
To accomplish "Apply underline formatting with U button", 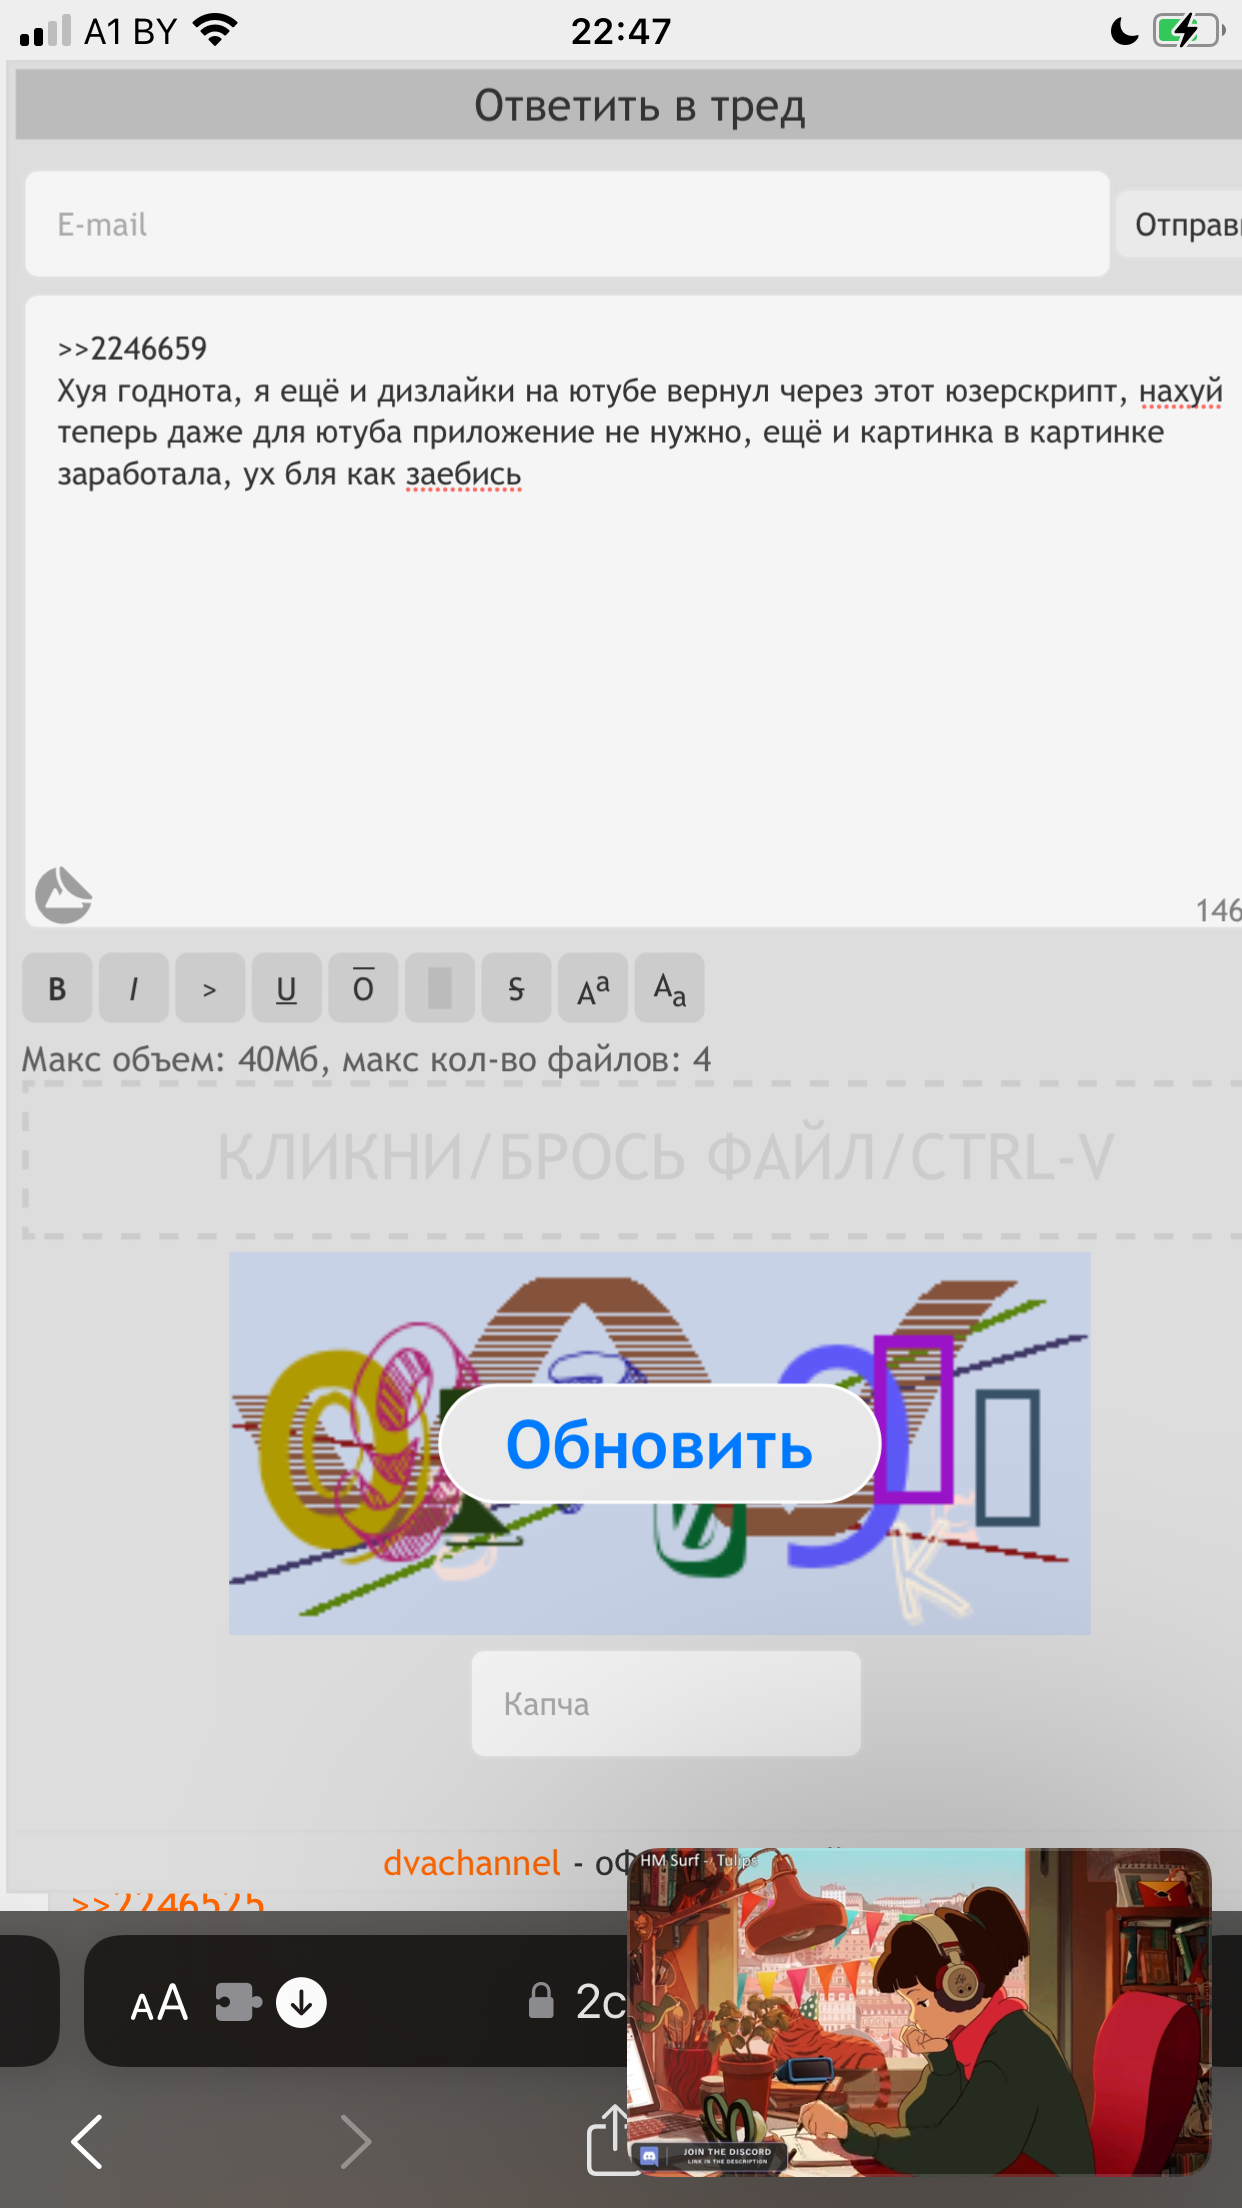I will point(287,988).
